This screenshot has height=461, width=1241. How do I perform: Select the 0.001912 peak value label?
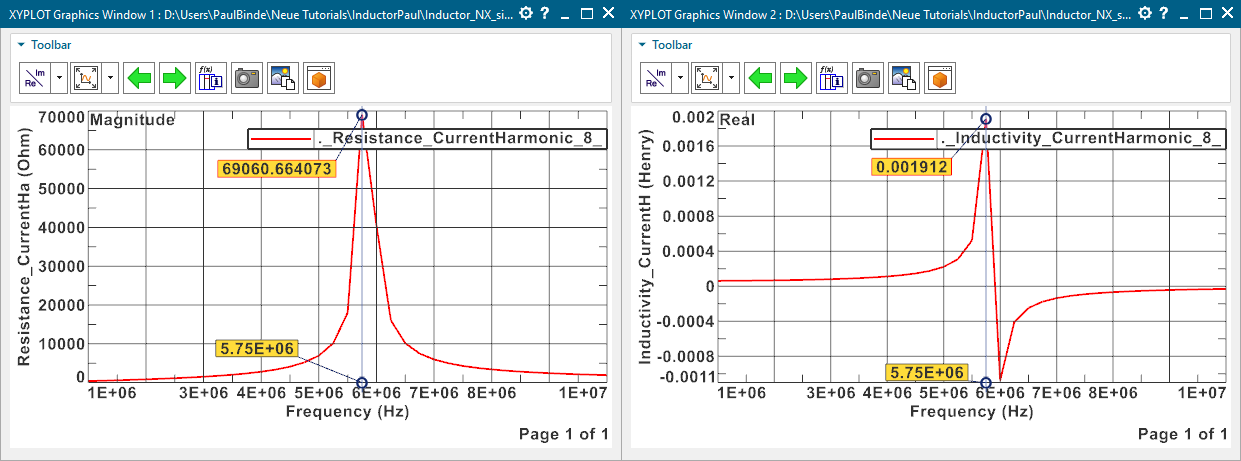912,167
